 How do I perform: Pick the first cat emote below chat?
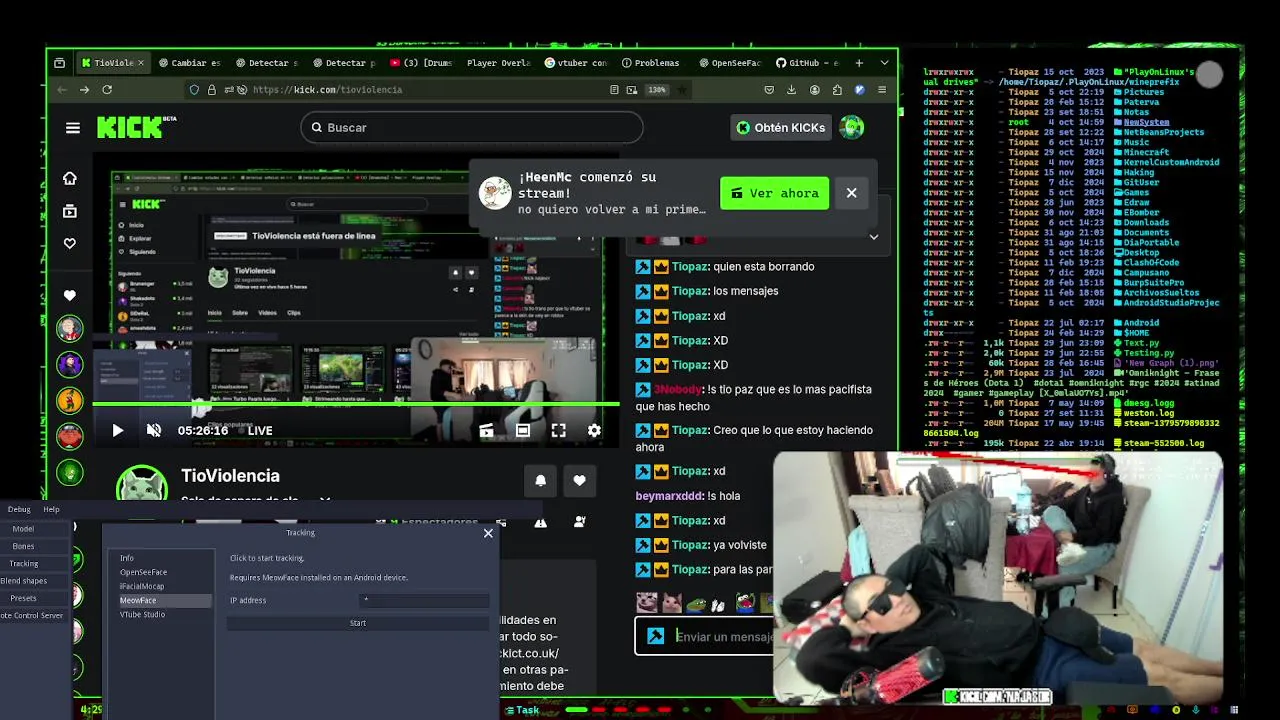tap(646, 603)
